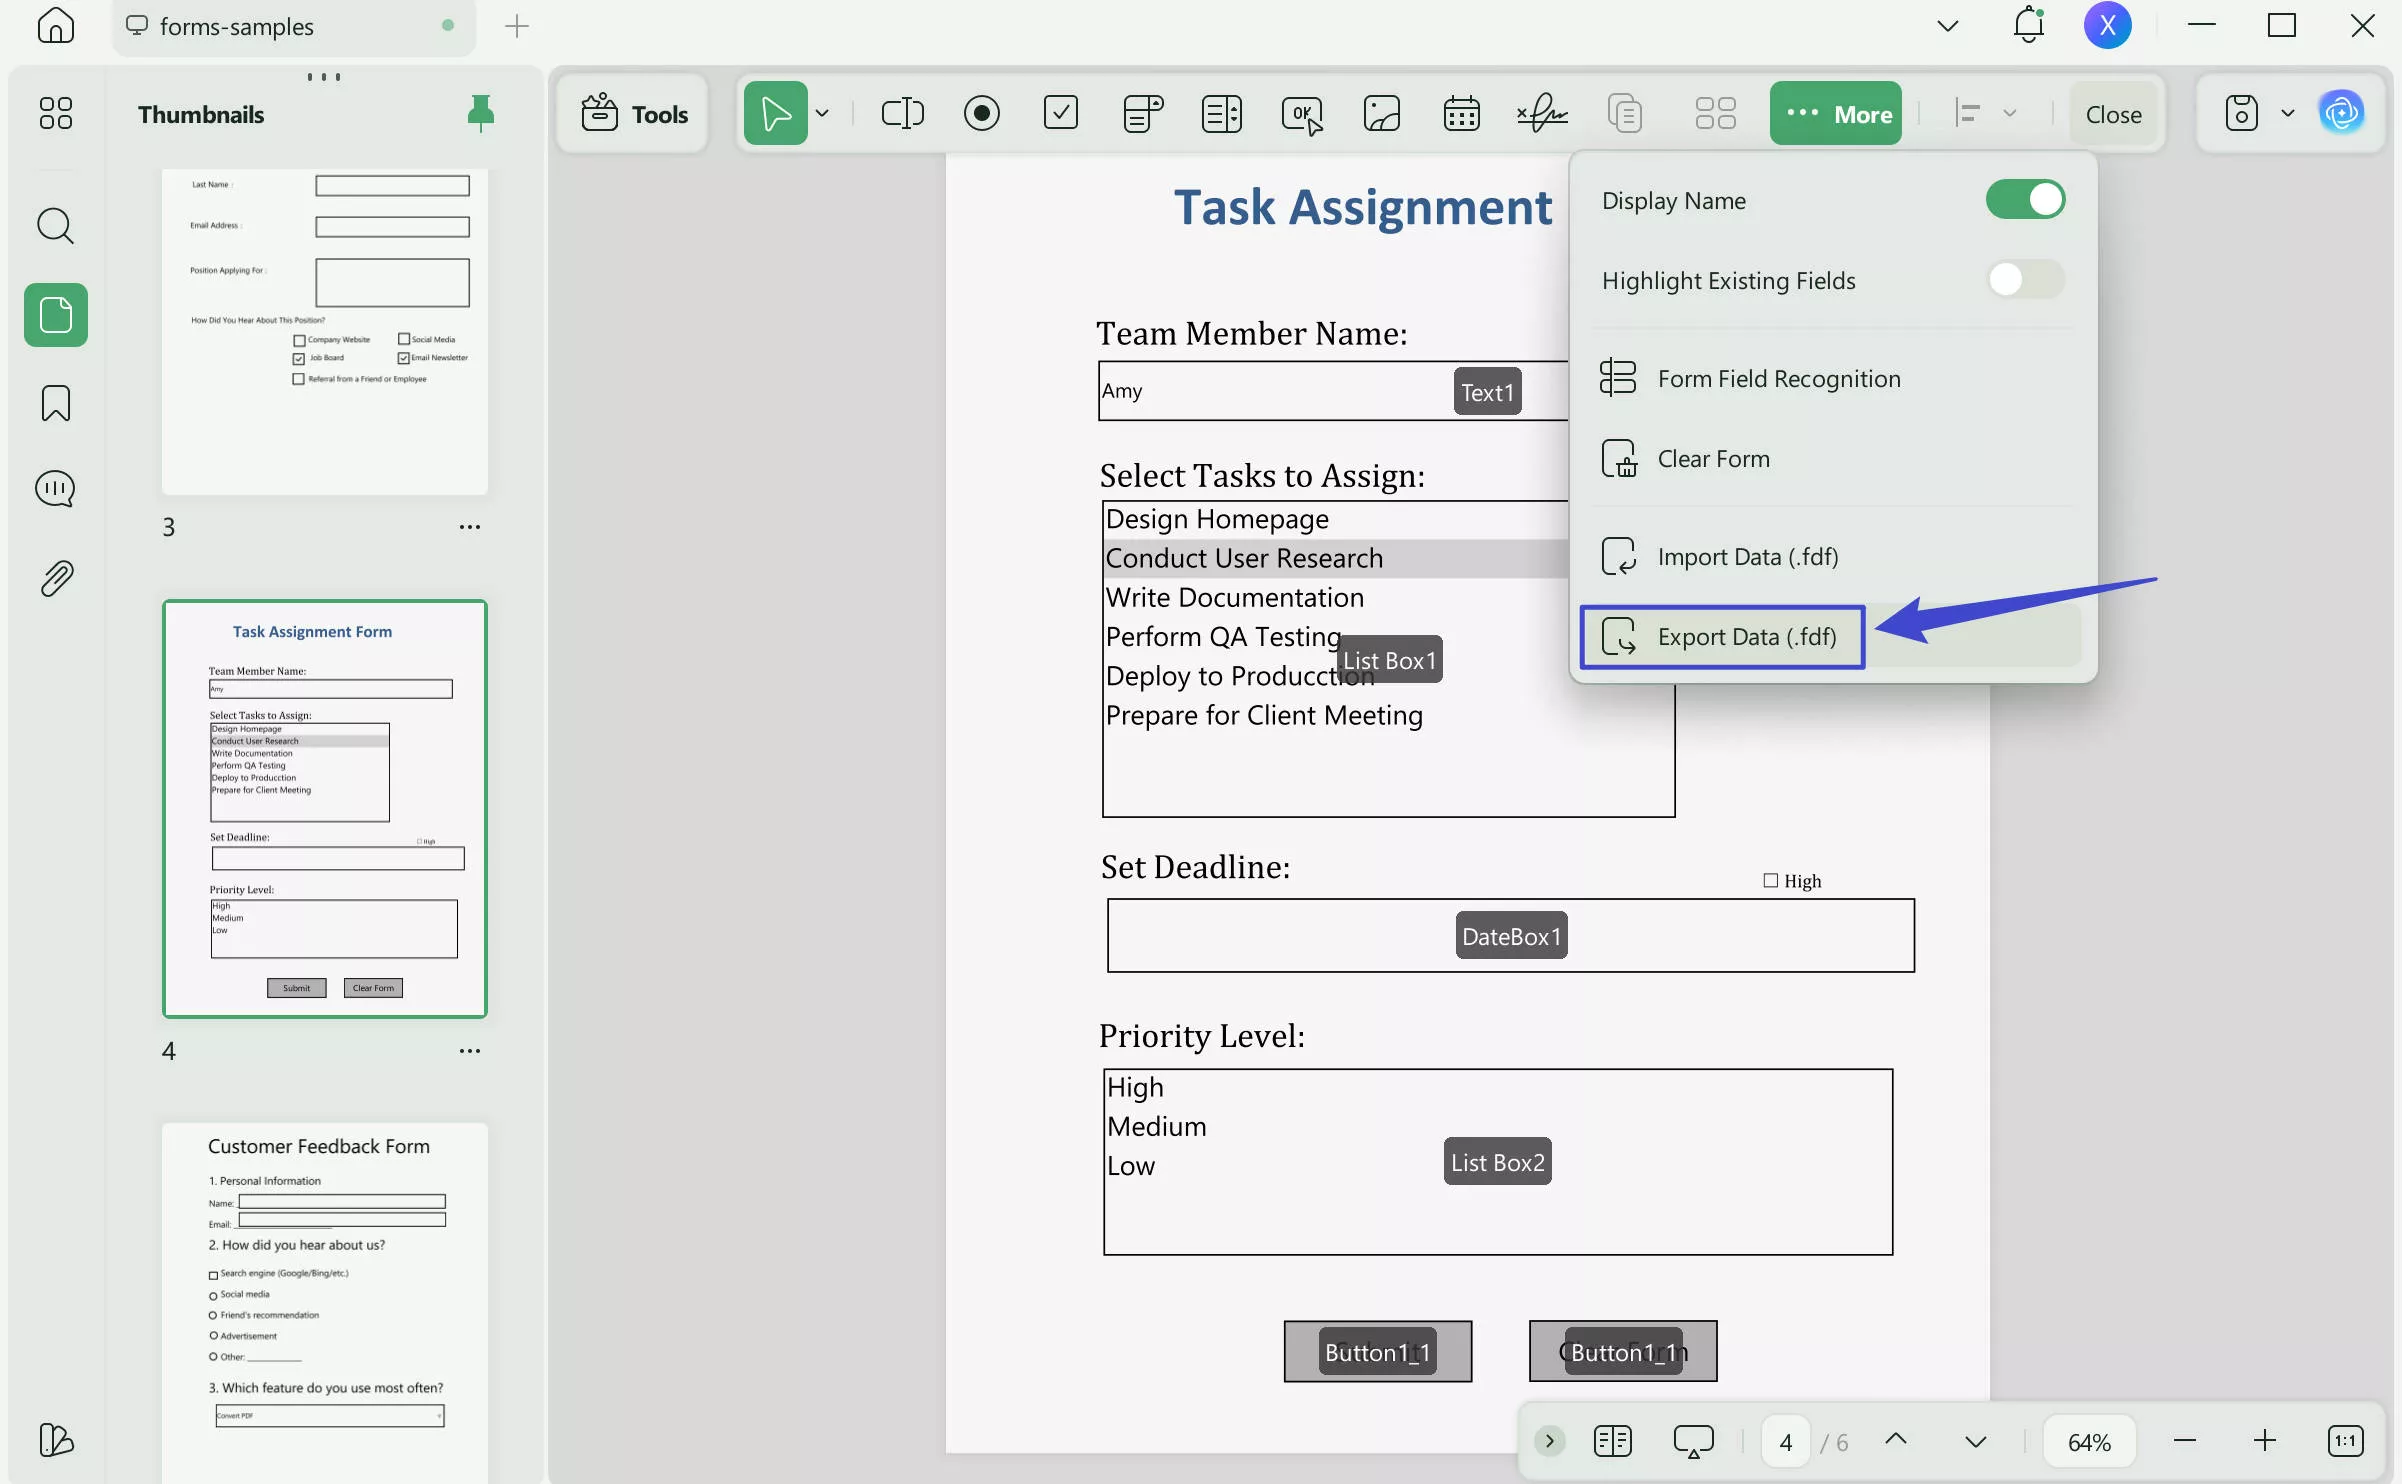
Task: Open the search panel in sidebar
Action: pyautogui.click(x=55, y=226)
